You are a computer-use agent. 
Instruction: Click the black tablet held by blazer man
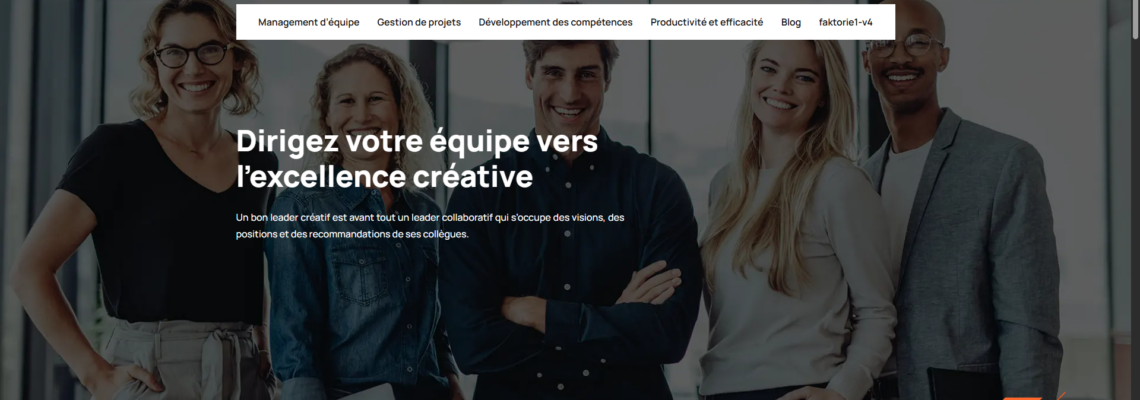[x=963, y=384]
